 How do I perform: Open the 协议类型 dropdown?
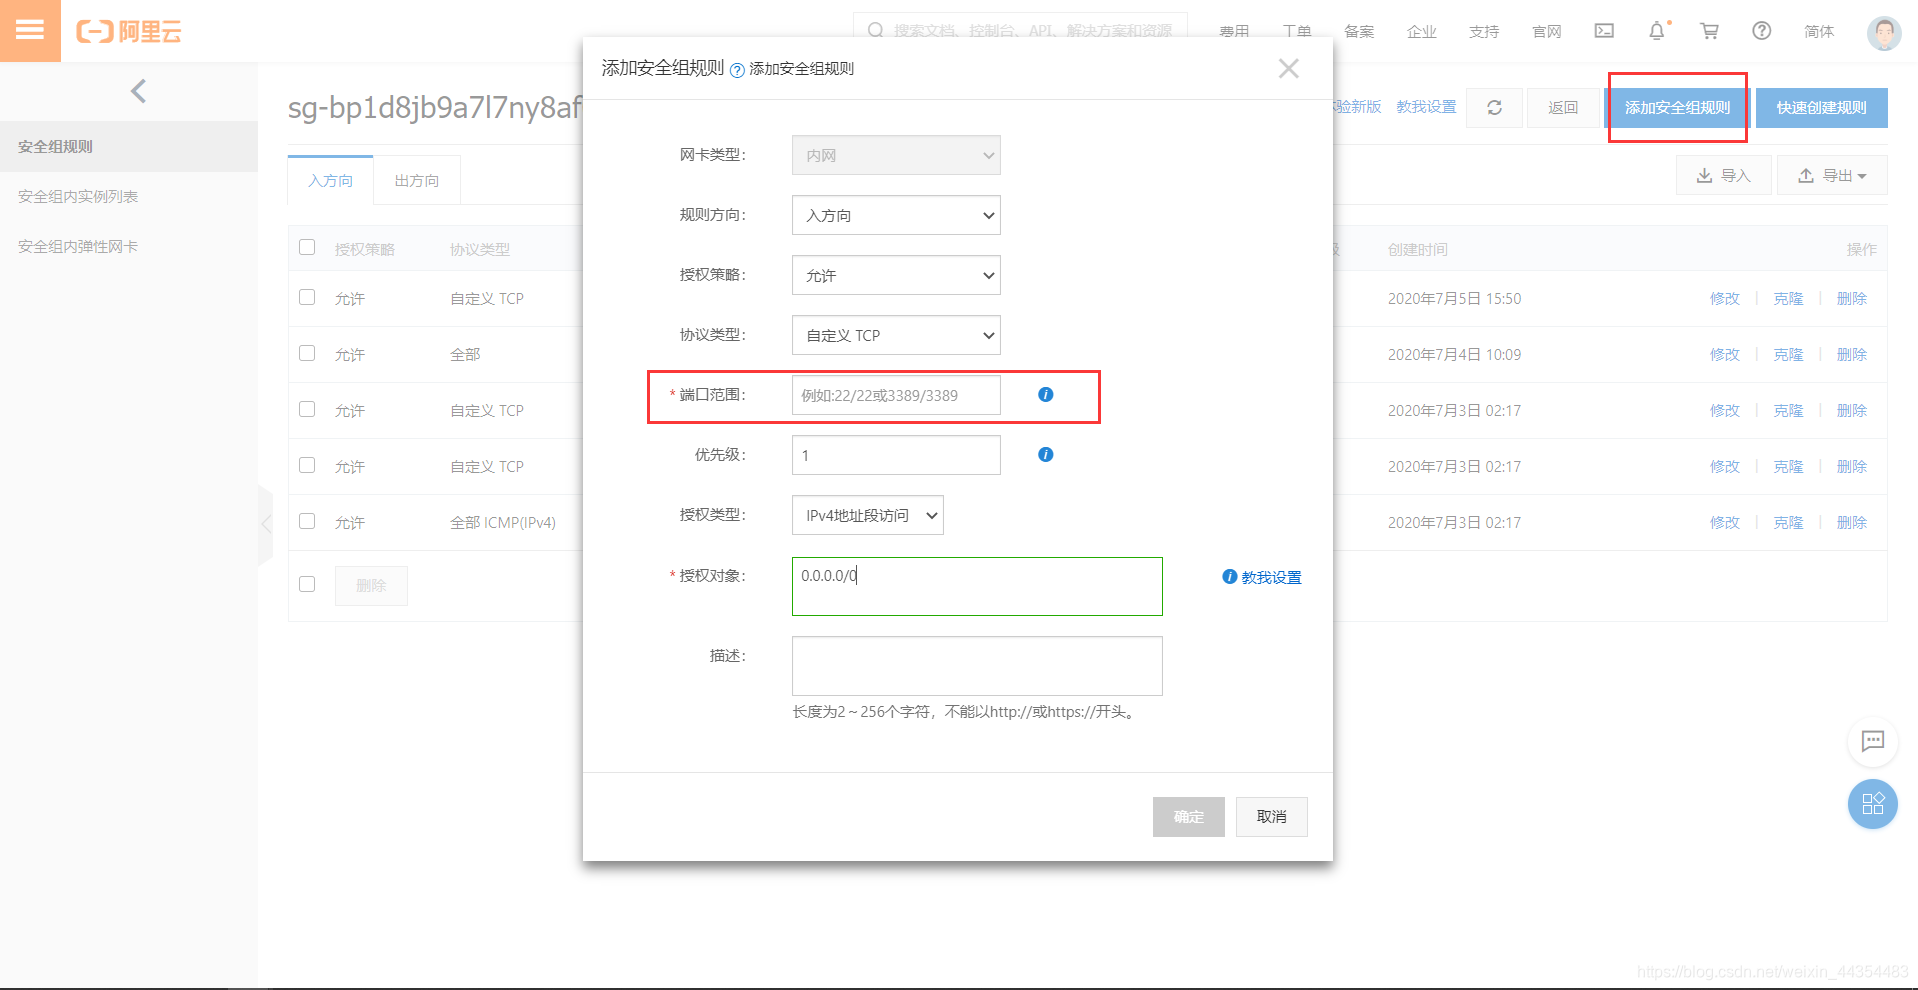[x=895, y=335]
